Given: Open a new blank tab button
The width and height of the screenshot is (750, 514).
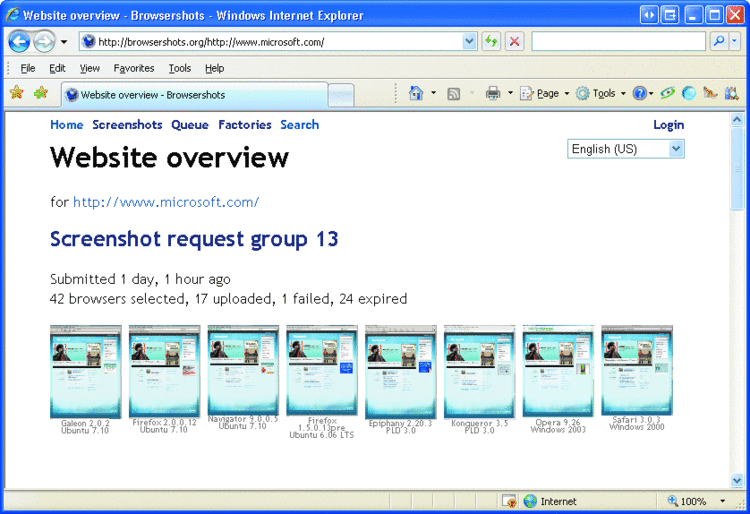Looking at the screenshot, I should point(341,95).
